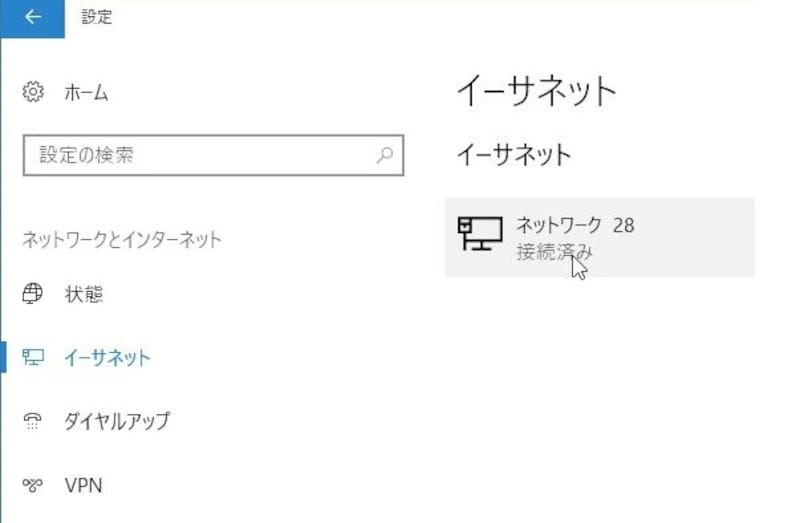
Task: Click the 接続済み status text
Action: click(x=553, y=252)
